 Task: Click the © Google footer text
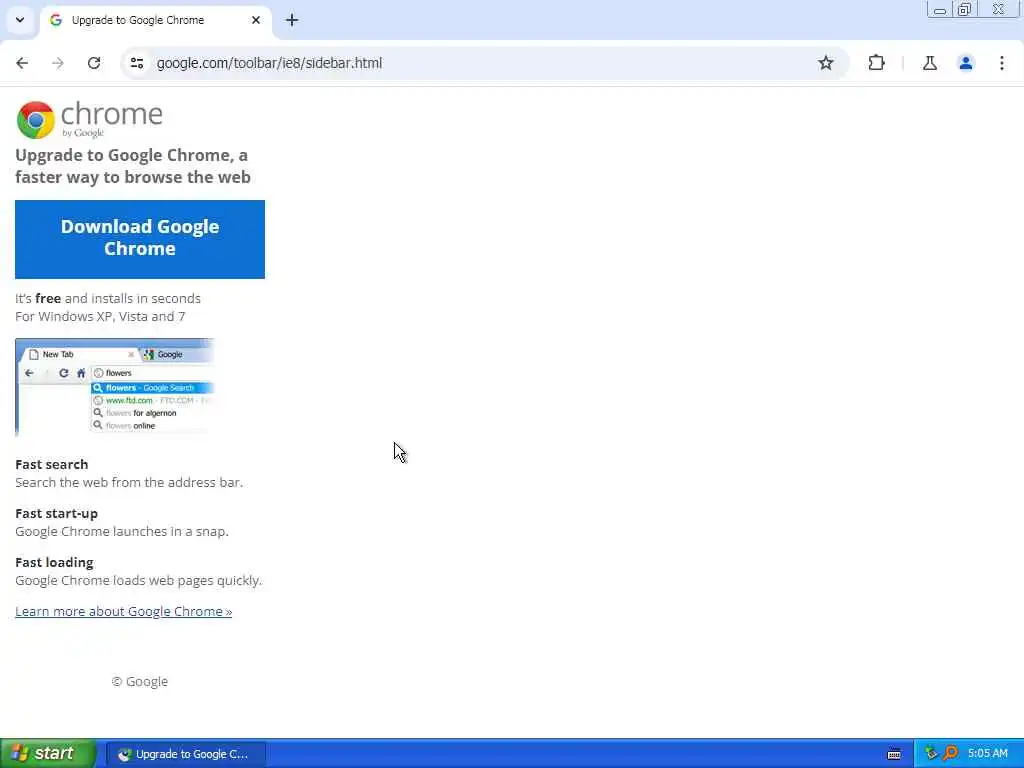[x=140, y=681]
